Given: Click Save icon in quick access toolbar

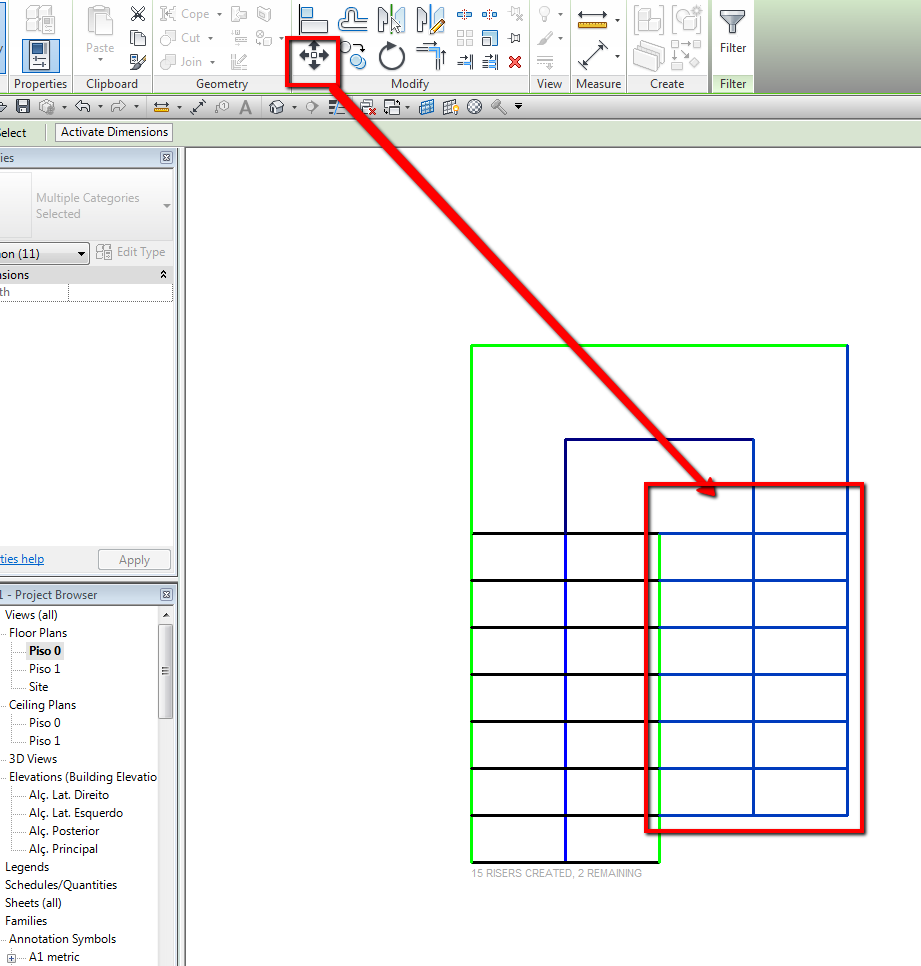Looking at the screenshot, I should click(23, 107).
